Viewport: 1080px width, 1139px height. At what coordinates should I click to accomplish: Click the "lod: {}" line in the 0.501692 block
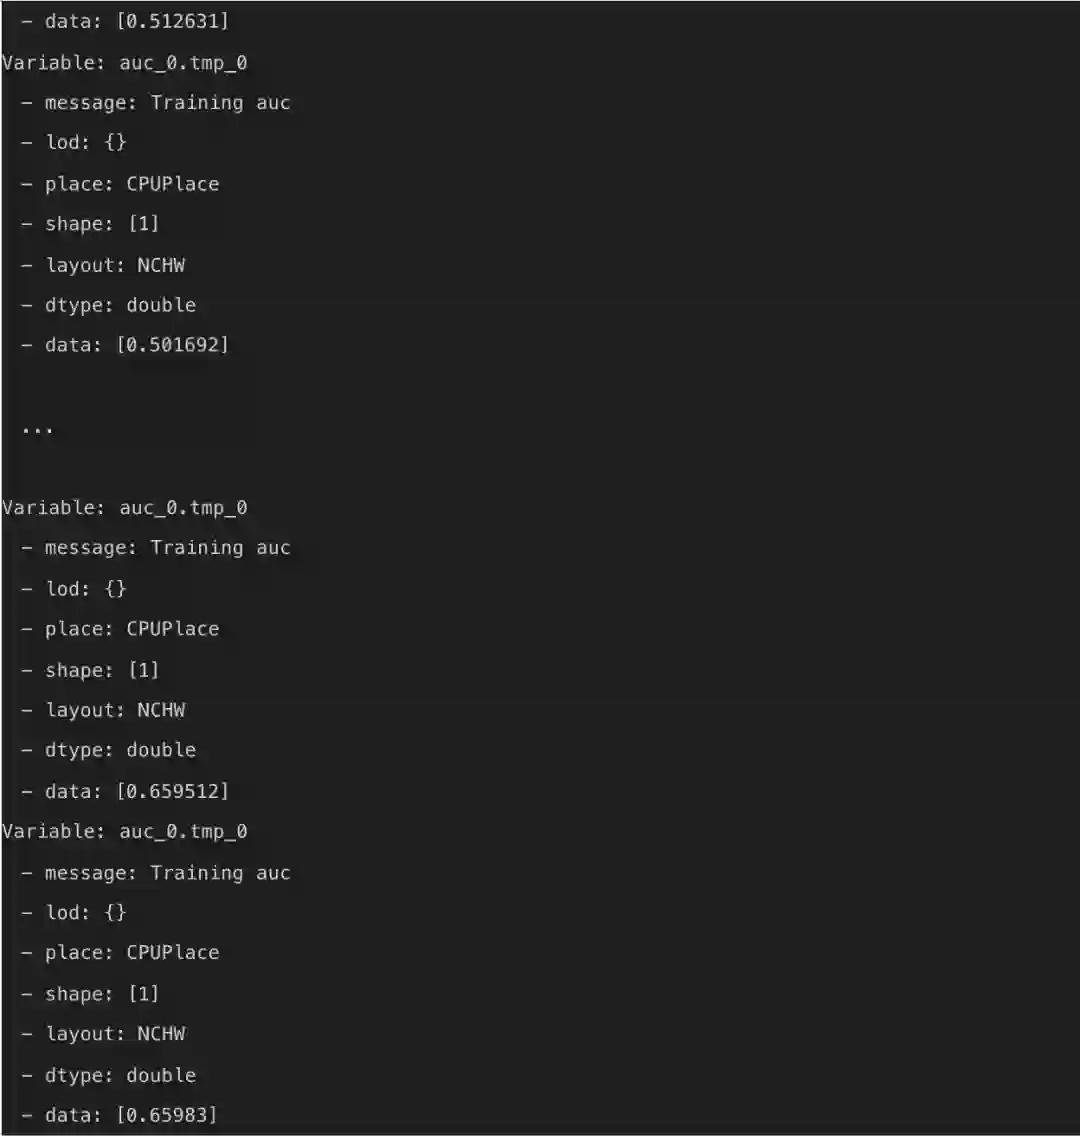click(86, 143)
